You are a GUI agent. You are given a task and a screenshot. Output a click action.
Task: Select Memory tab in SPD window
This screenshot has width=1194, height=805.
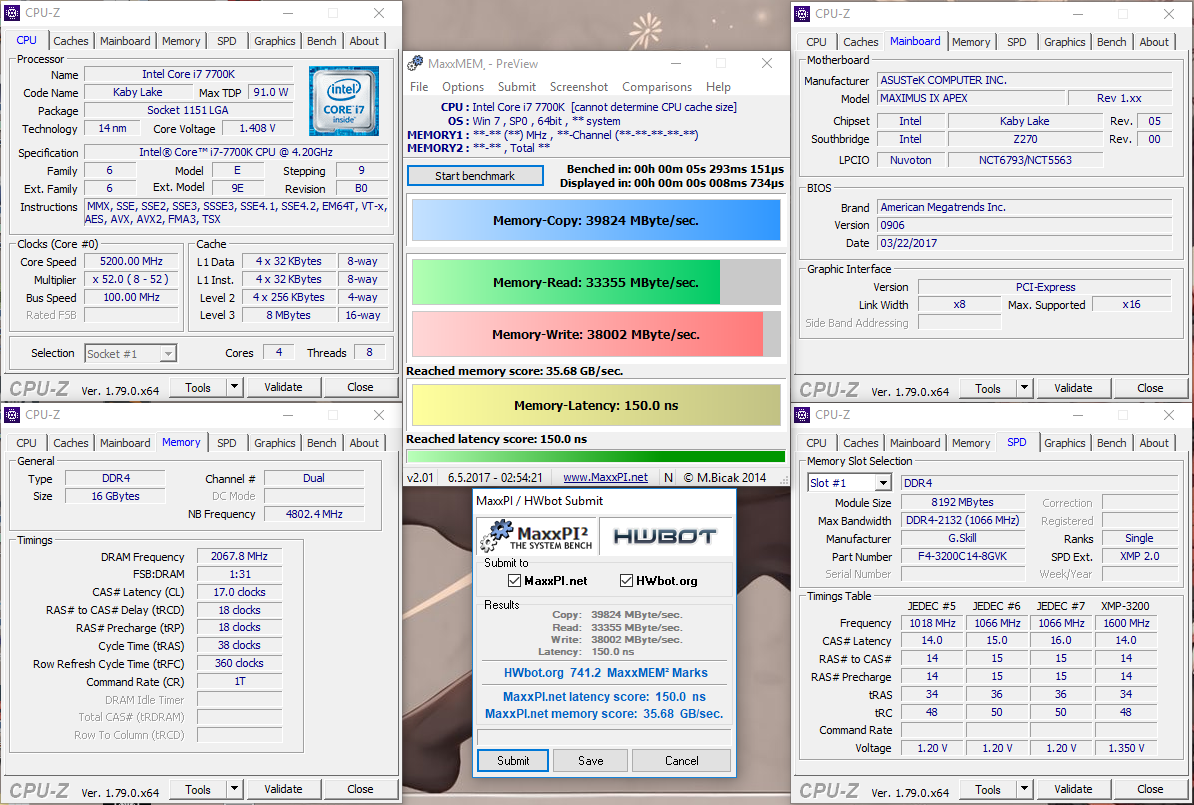971,442
